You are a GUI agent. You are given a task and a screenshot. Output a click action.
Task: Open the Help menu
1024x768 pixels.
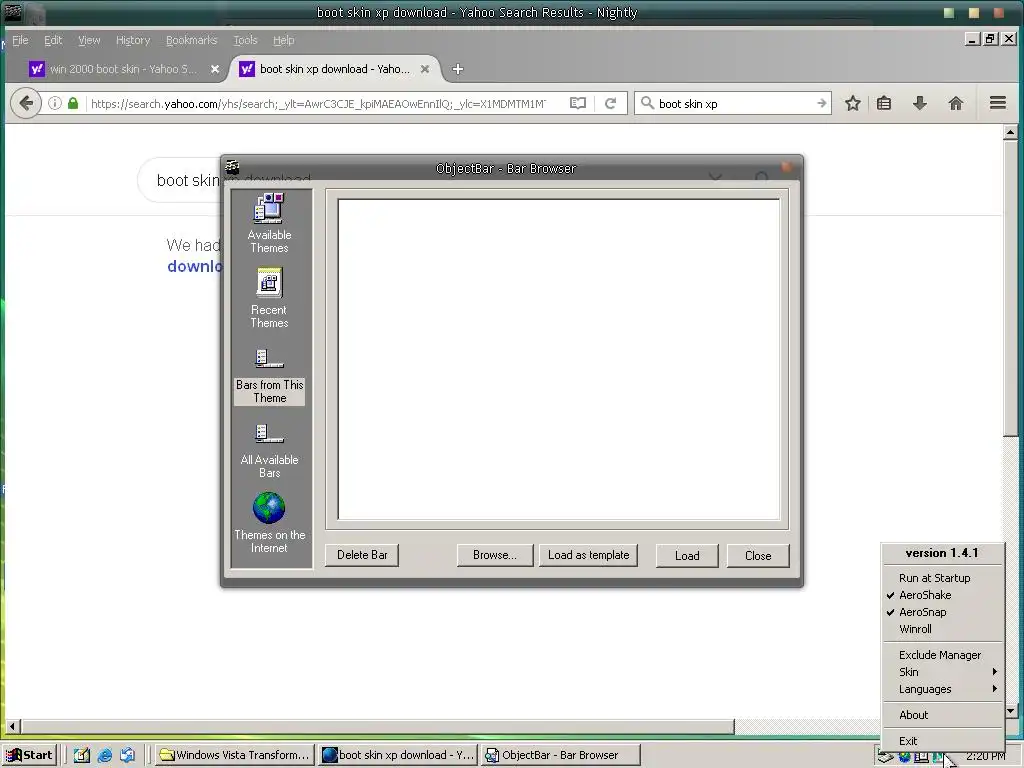(x=283, y=40)
